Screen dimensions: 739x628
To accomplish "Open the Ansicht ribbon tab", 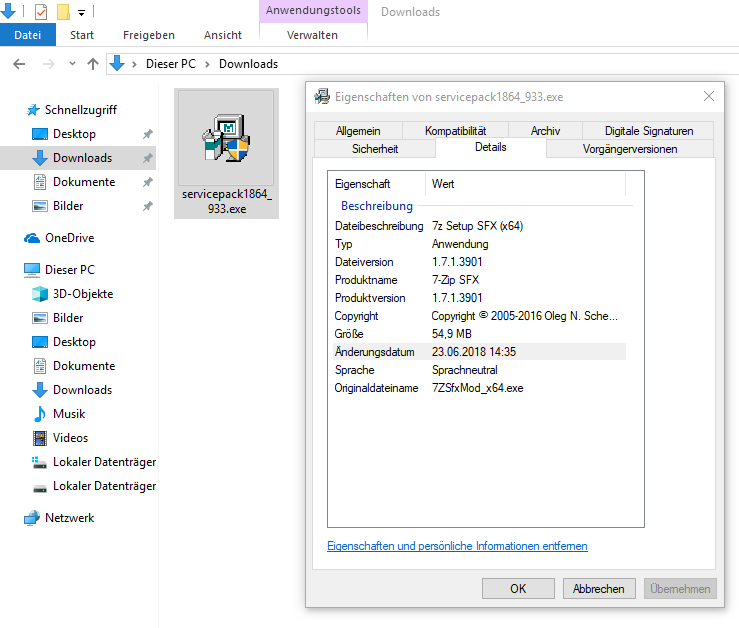I will pos(222,35).
